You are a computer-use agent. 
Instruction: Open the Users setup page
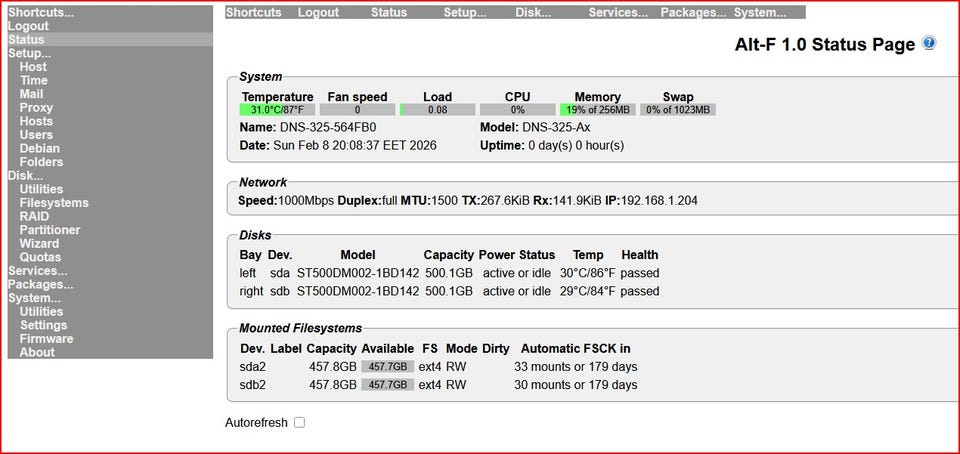tap(36, 134)
